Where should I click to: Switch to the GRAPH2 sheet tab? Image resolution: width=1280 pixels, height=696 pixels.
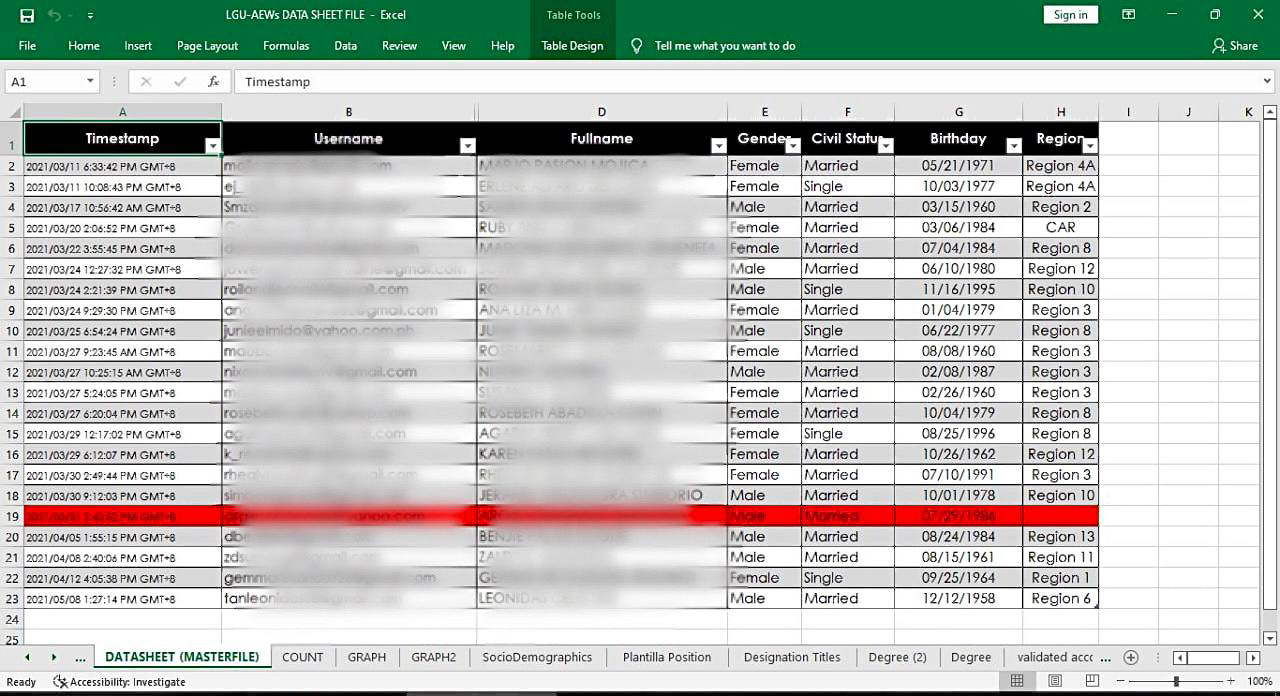point(434,657)
